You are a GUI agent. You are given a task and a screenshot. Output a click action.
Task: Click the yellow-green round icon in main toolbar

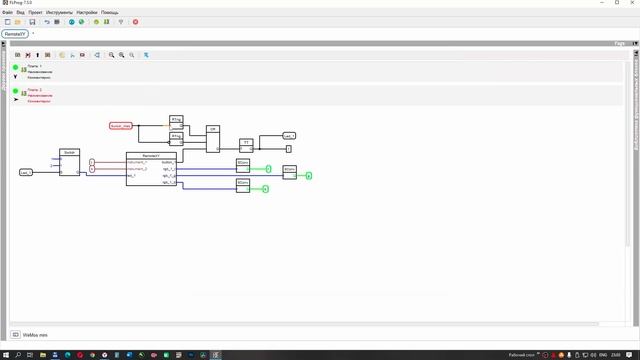(96, 22)
